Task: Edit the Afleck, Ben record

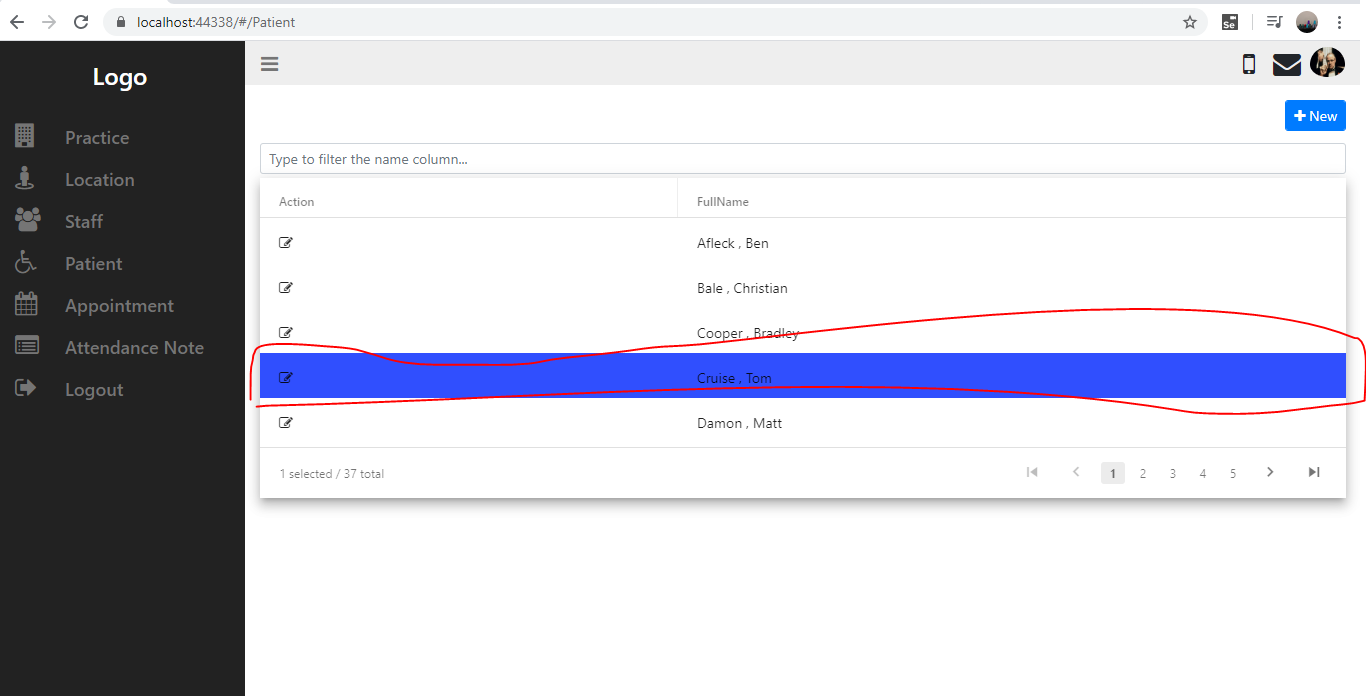Action: [x=285, y=242]
